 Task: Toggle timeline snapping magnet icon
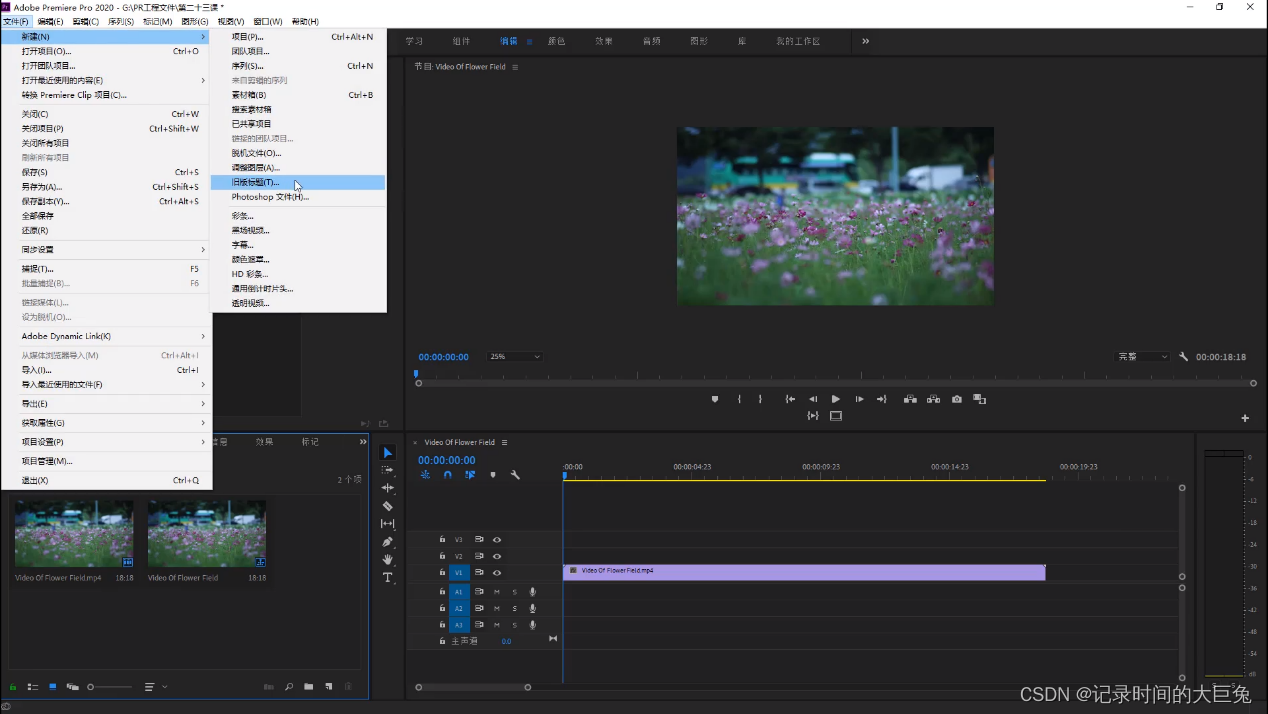point(447,475)
